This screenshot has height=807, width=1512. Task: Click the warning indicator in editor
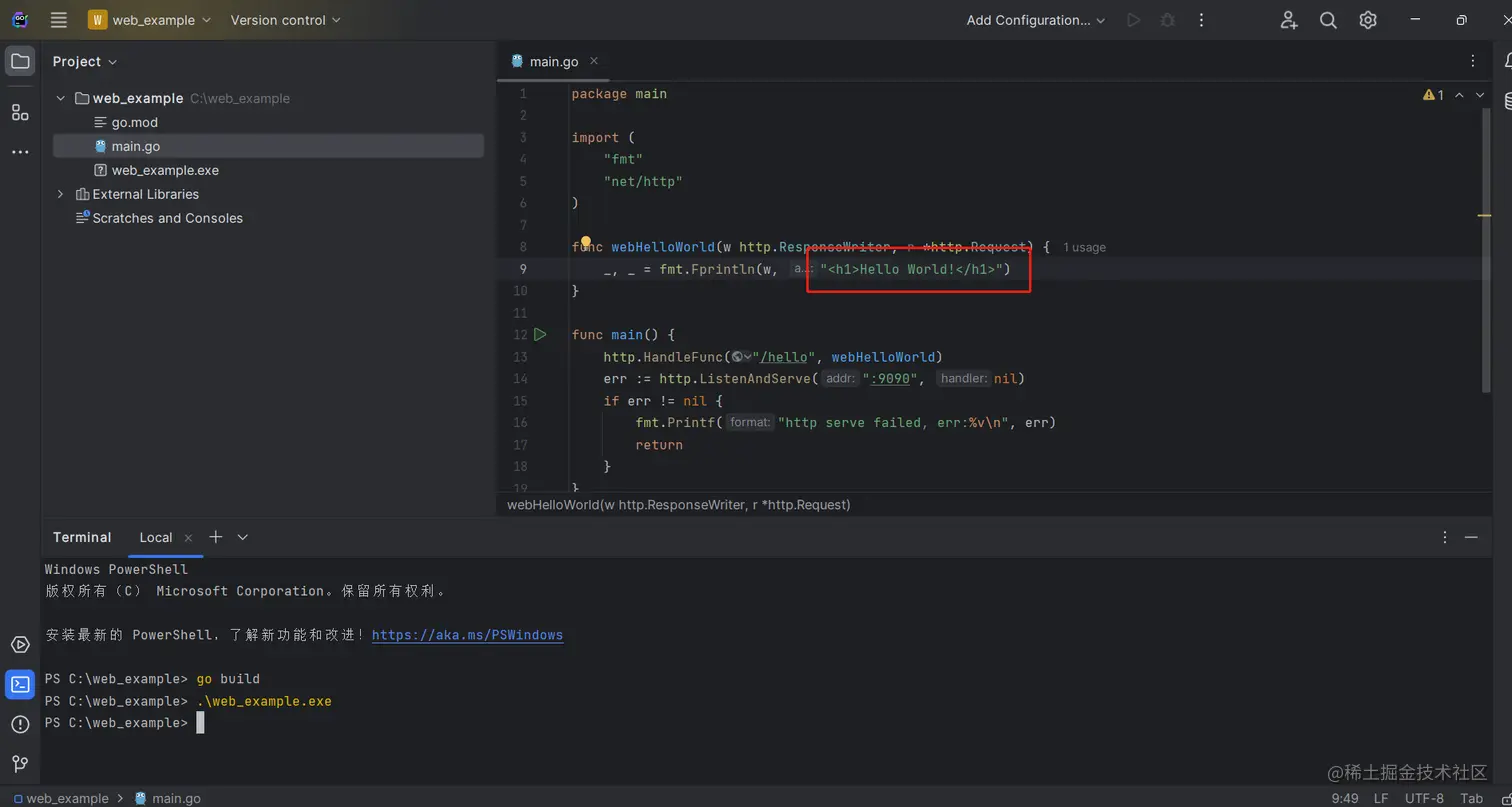[1433, 95]
